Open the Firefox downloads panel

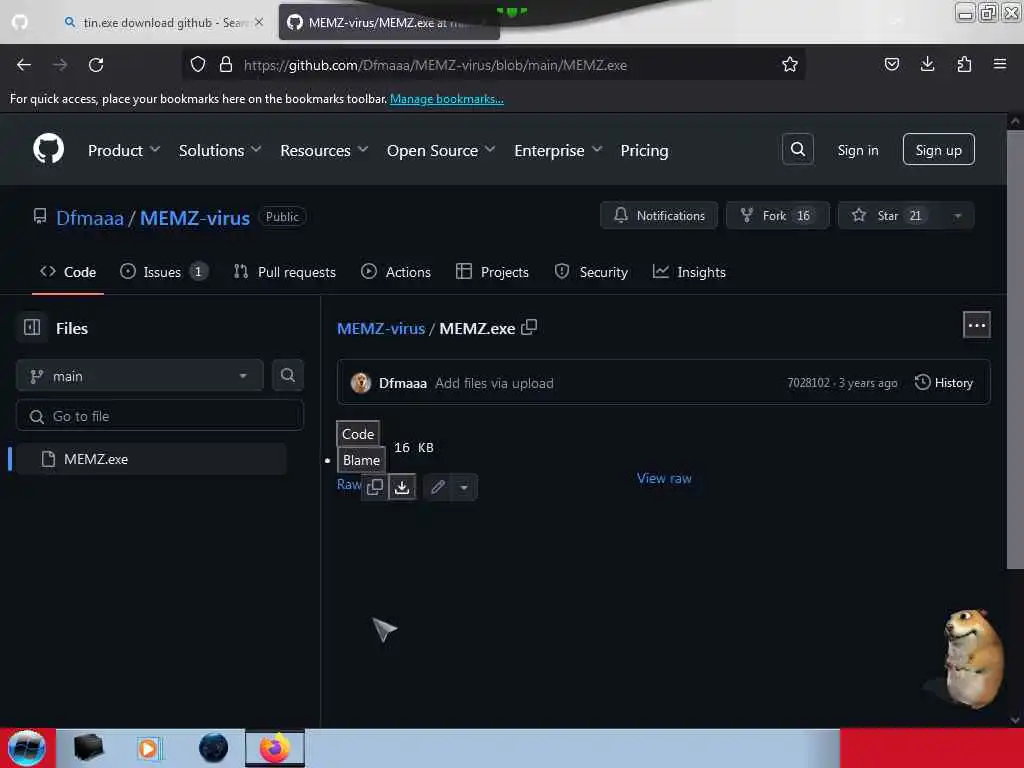point(927,64)
